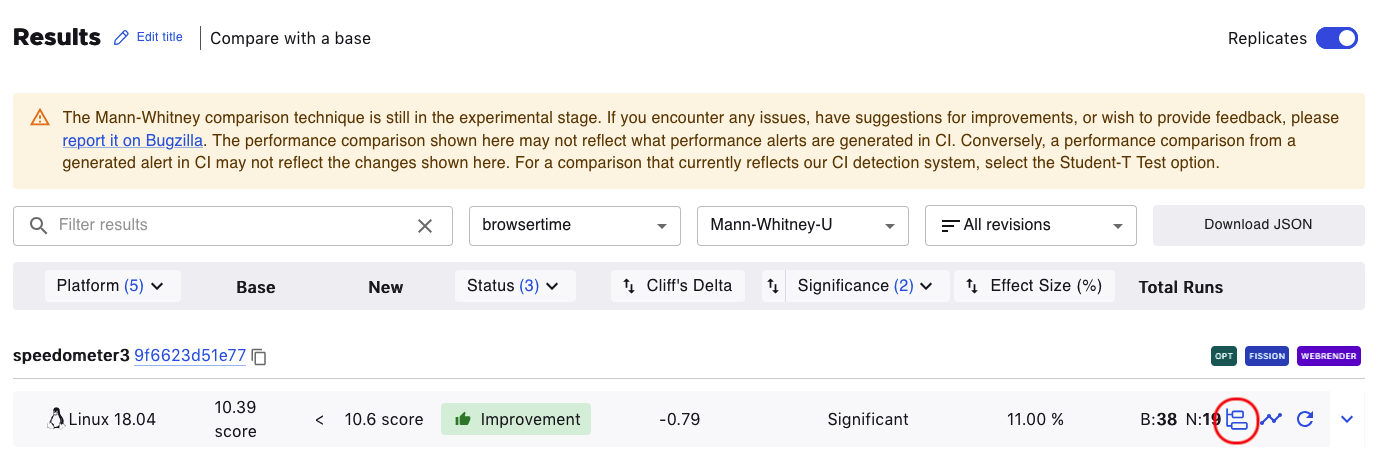This screenshot has width=1379, height=455.
Task: Open the Mann-Whitney-U test type dropdown
Action: pyautogui.click(x=802, y=226)
